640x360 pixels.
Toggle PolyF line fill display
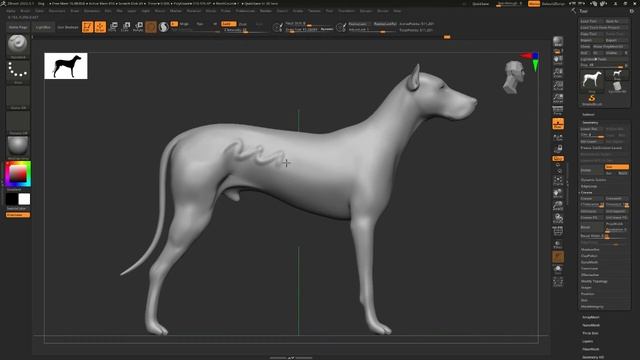(x=558, y=231)
